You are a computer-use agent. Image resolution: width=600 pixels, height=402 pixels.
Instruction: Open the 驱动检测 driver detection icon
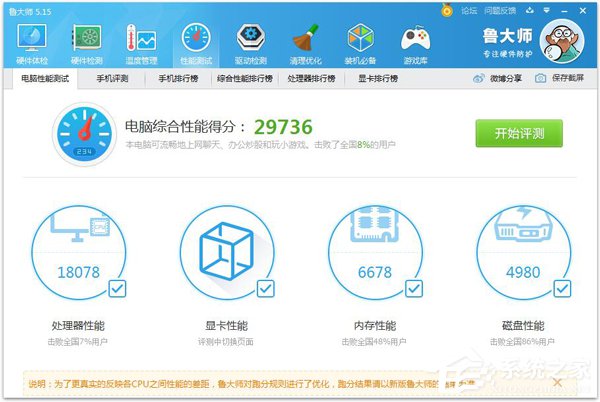pos(250,44)
